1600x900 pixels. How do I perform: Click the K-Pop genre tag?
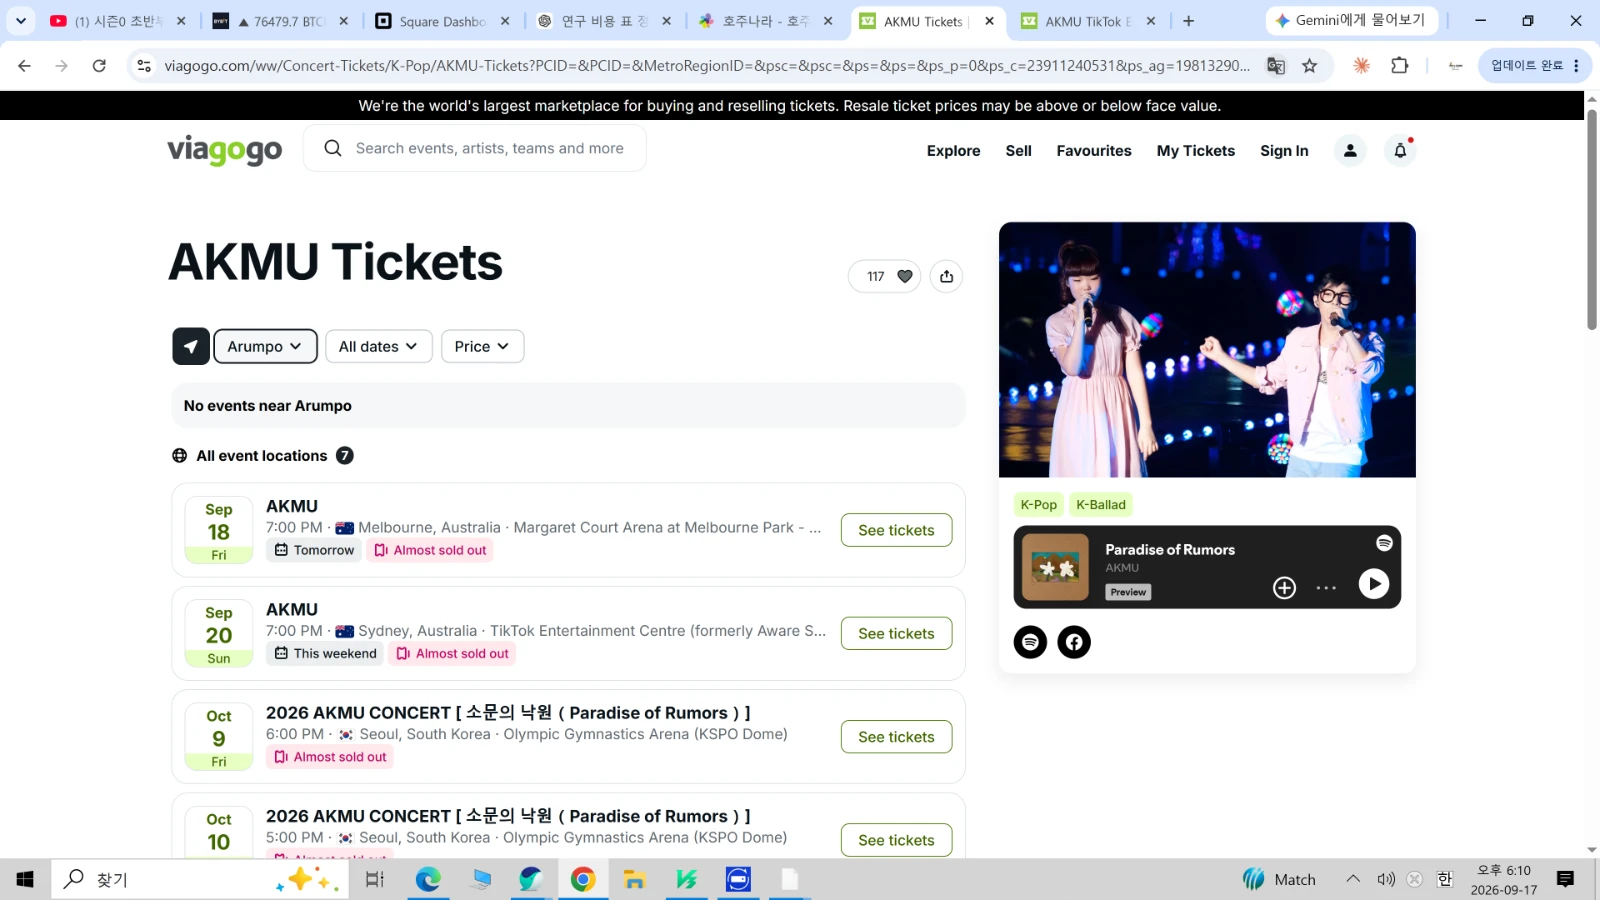click(1038, 505)
